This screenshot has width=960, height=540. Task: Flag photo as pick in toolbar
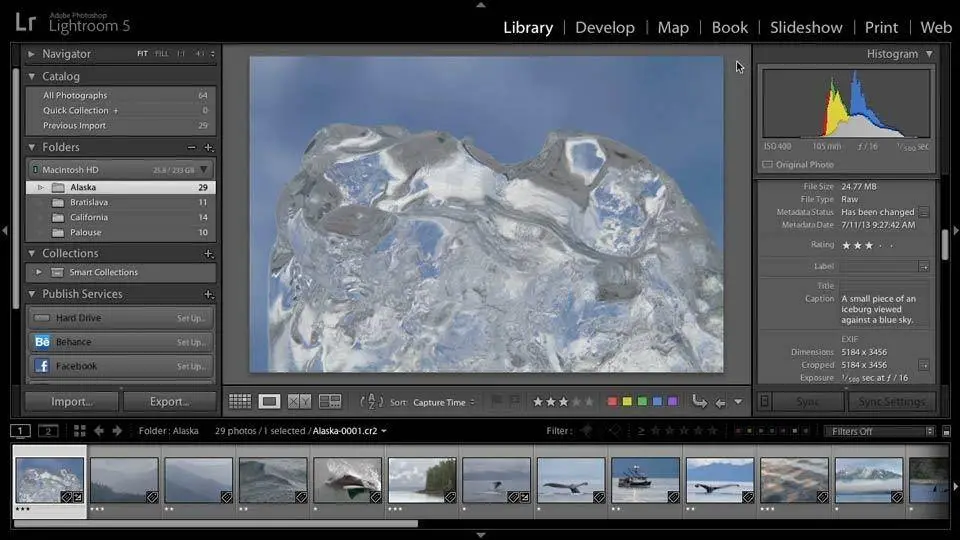click(497, 401)
